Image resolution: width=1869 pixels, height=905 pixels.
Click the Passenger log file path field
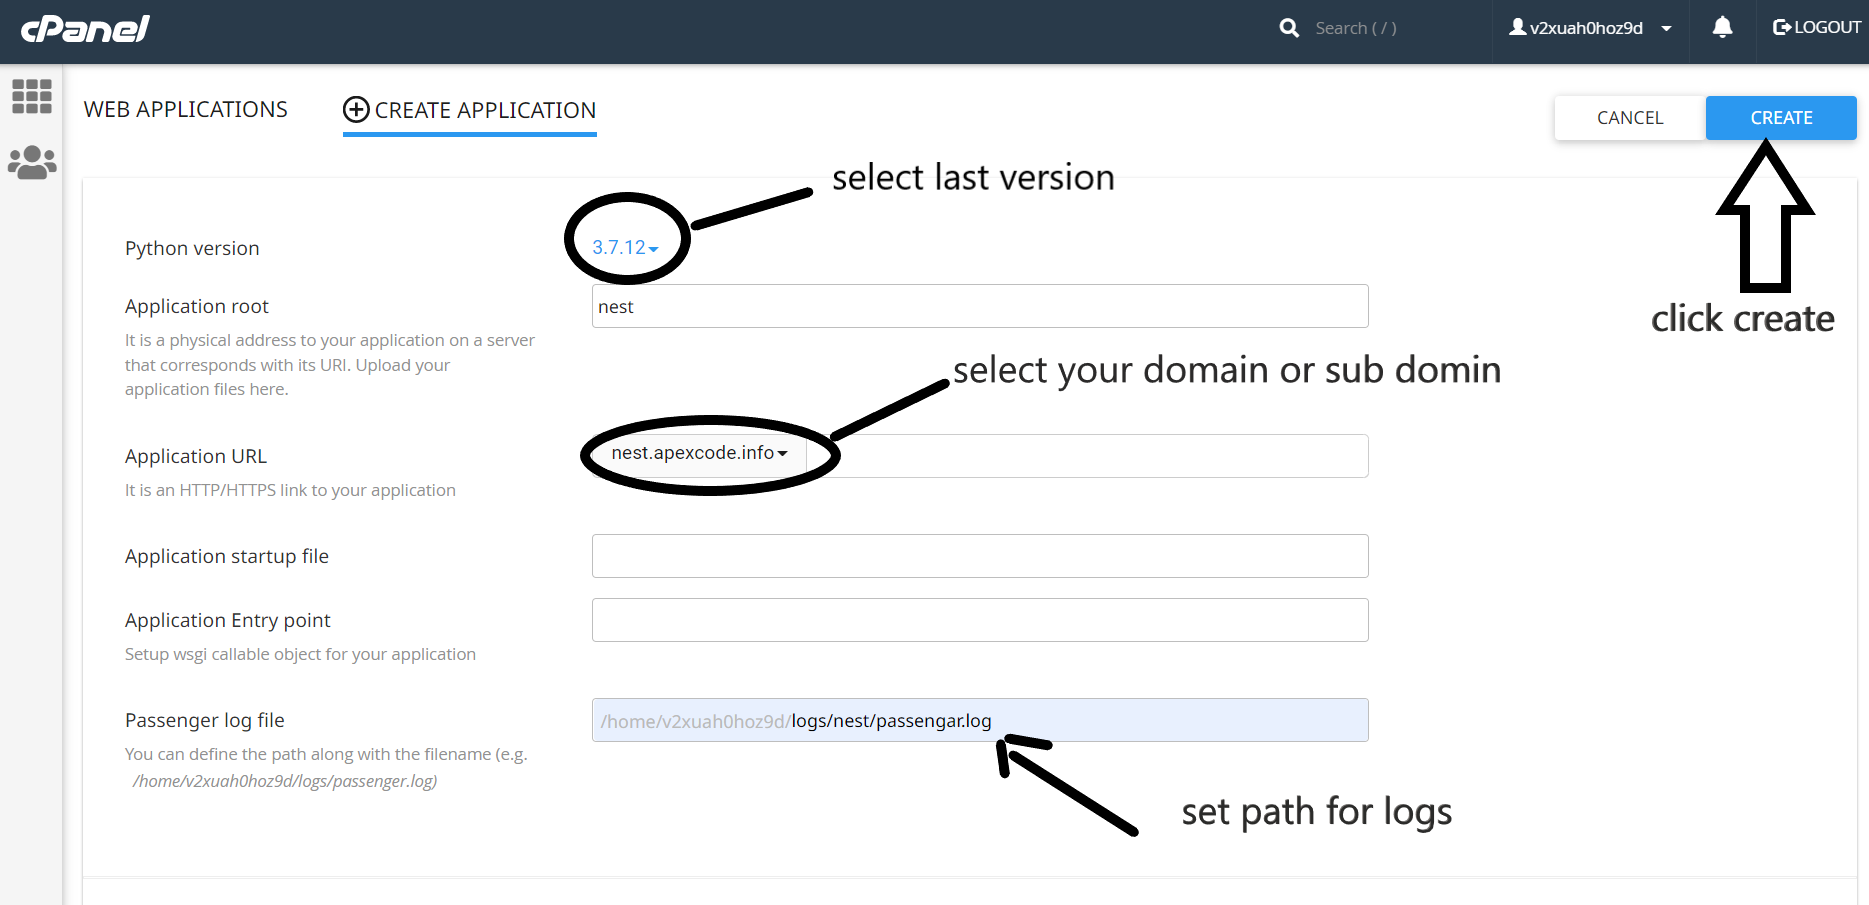point(979,720)
